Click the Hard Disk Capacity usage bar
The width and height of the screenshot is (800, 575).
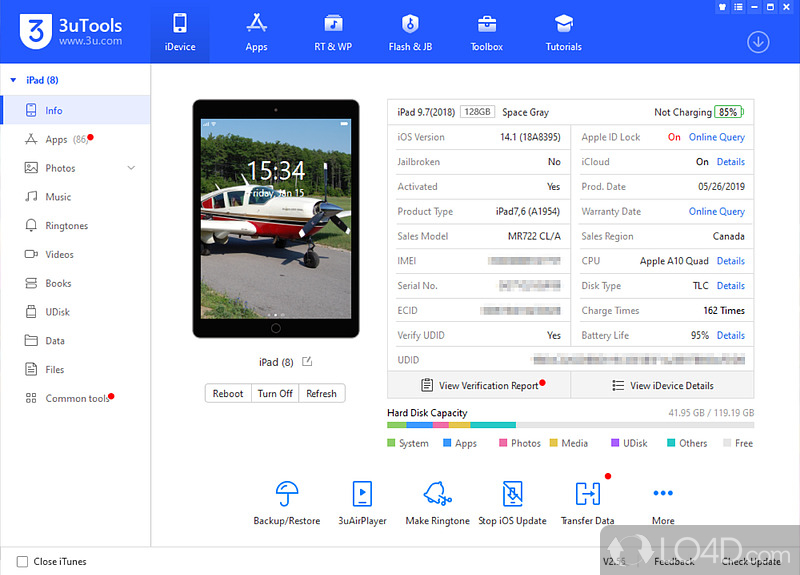click(570, 425)
